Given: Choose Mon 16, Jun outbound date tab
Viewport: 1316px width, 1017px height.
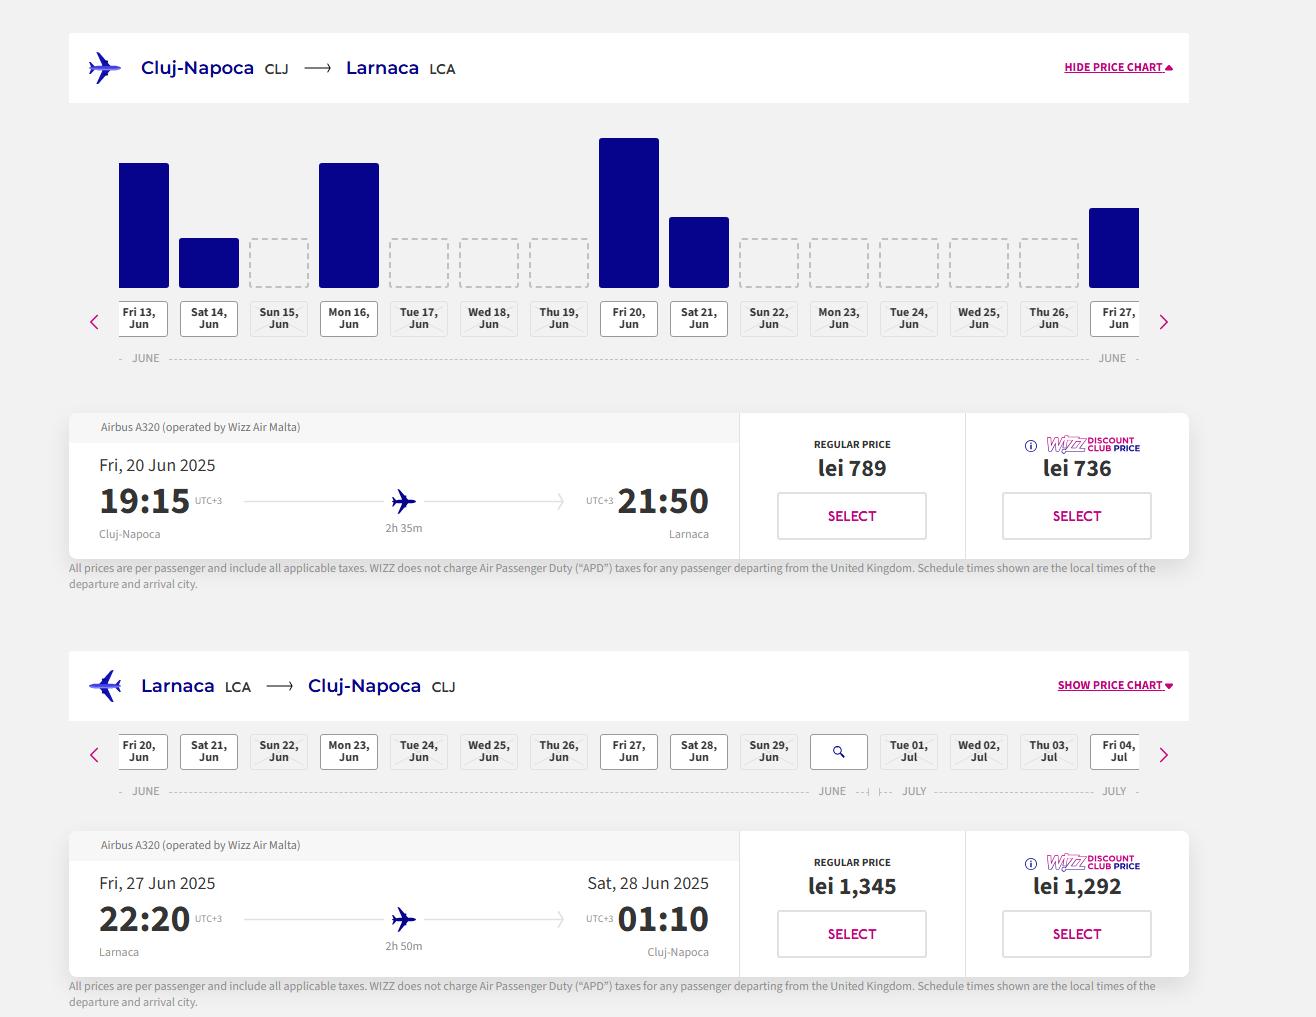Looking at the screenshot, I should click(x=349, y=319).
